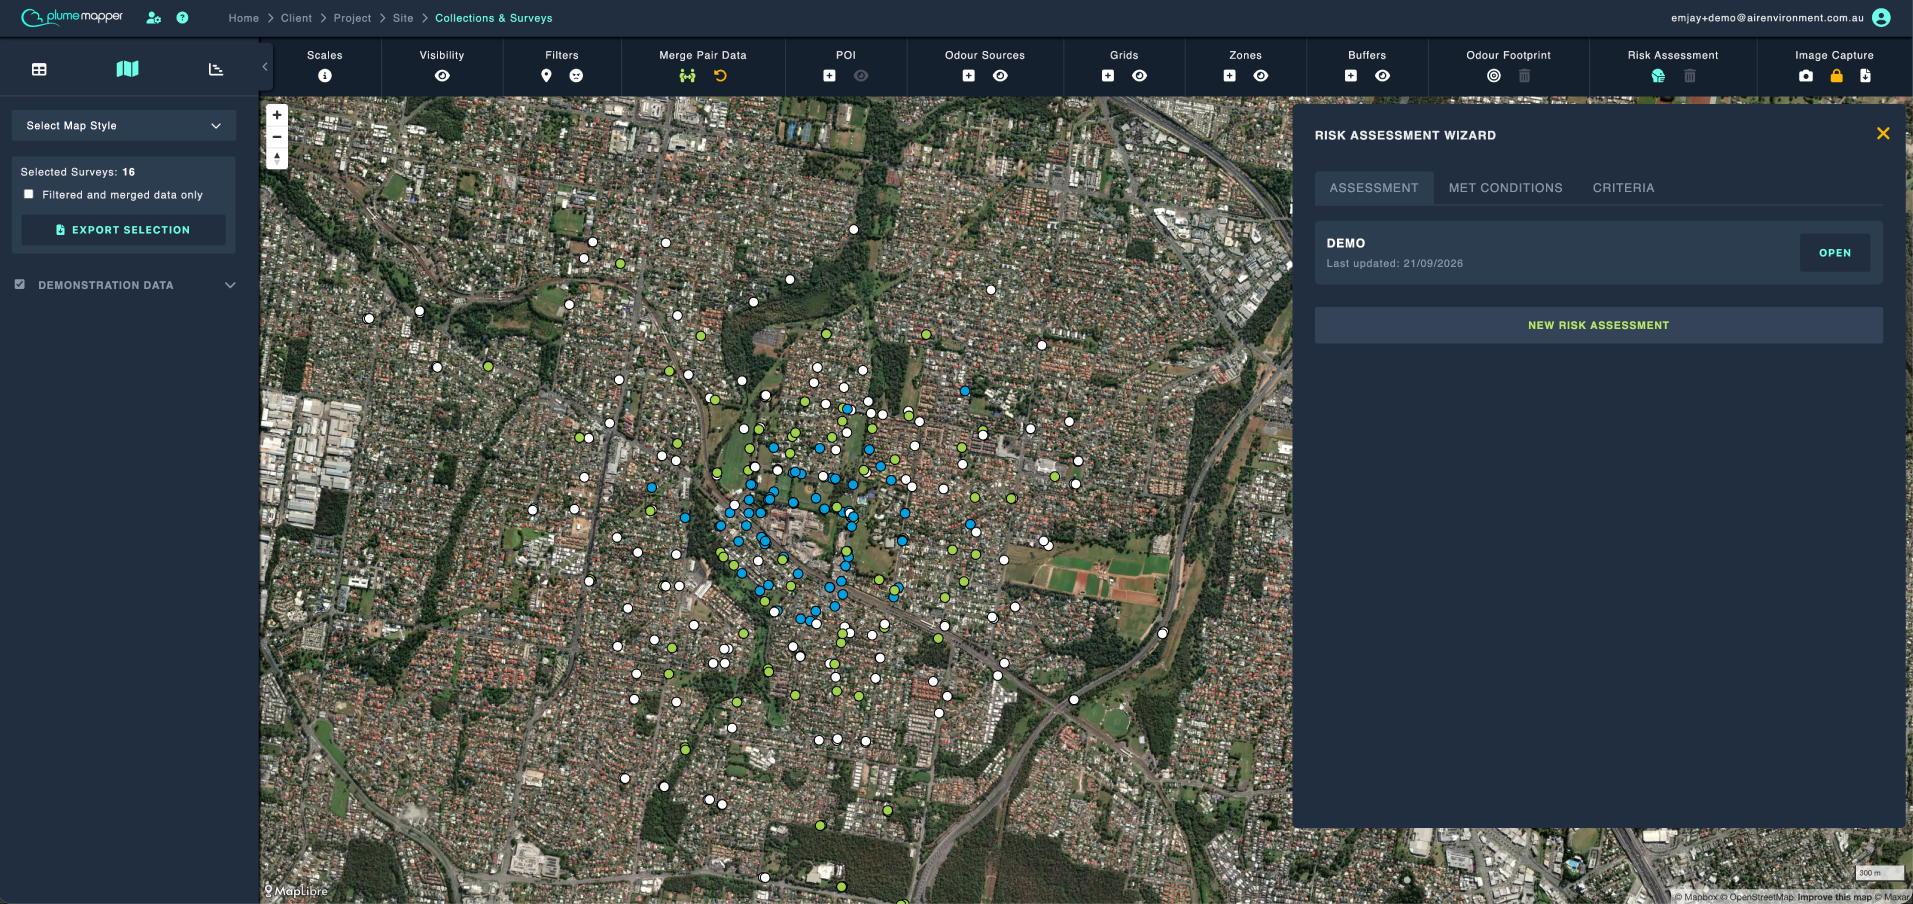Image resolution: width=1913 pixels, height=904 pixels.
Task: Zoom in on the map
Action: click(x=277, y=115)
